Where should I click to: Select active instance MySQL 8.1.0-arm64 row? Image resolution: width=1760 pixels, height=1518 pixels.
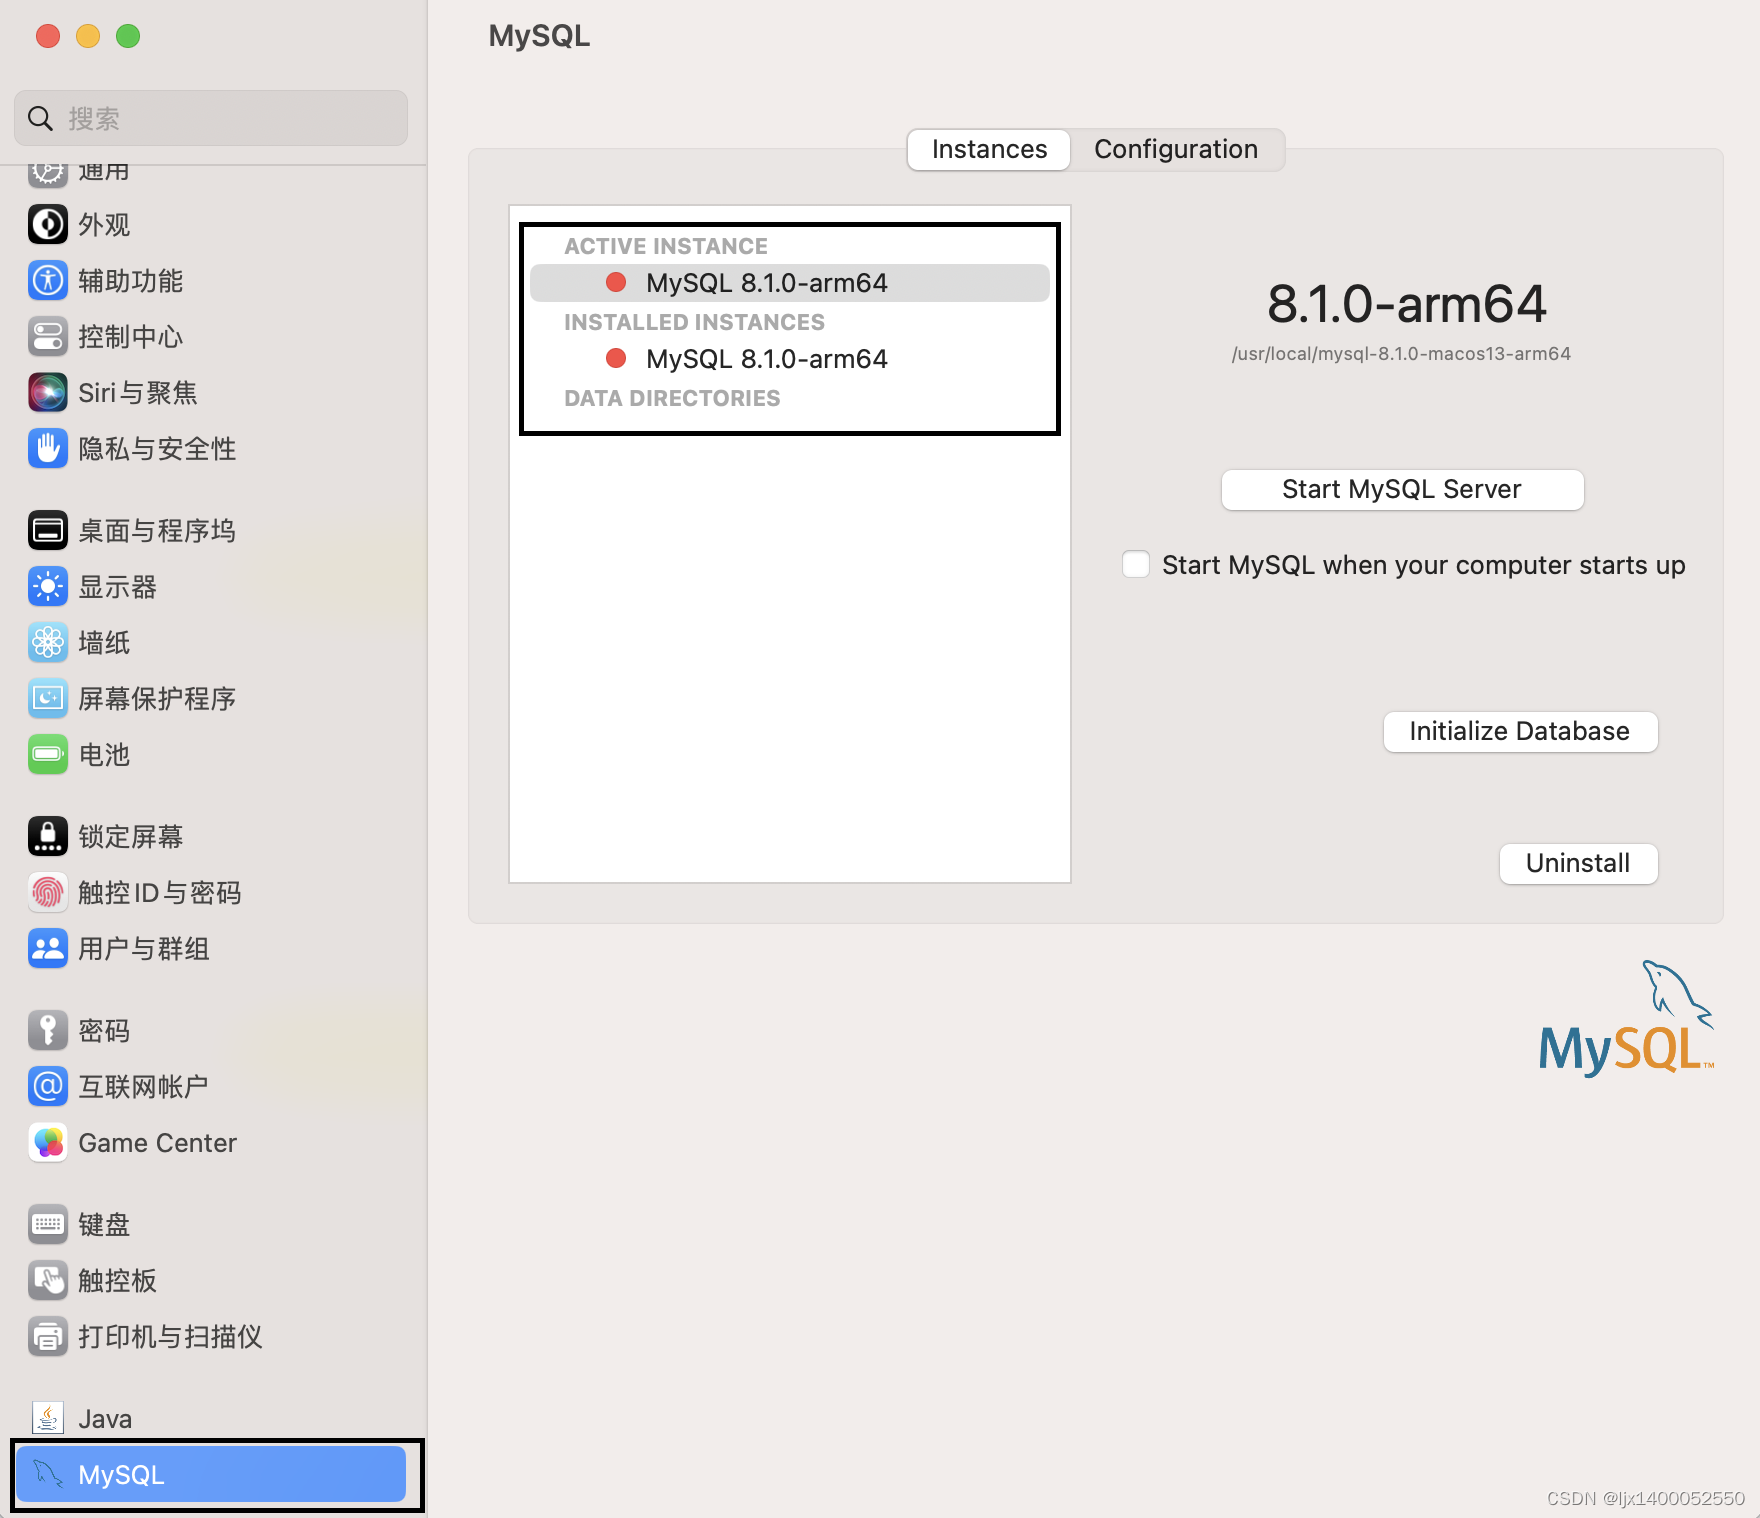tap(789, 283)
